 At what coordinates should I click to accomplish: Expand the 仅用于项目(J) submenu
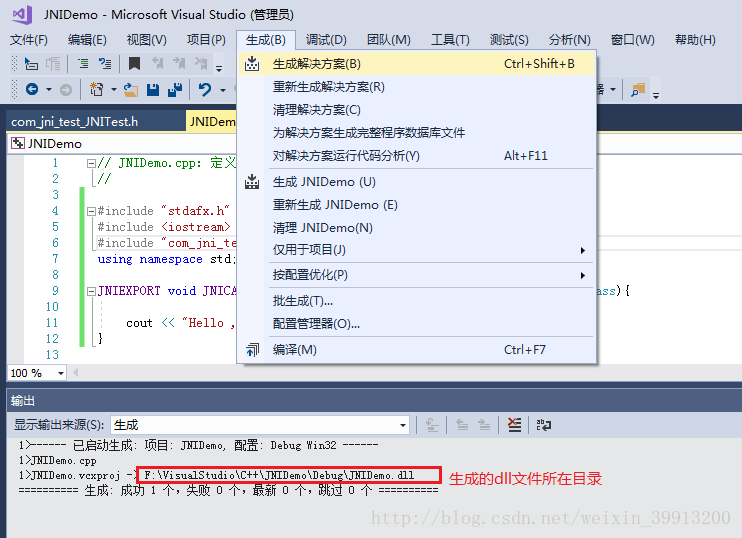pyautogui.click(x=416, y=250)
